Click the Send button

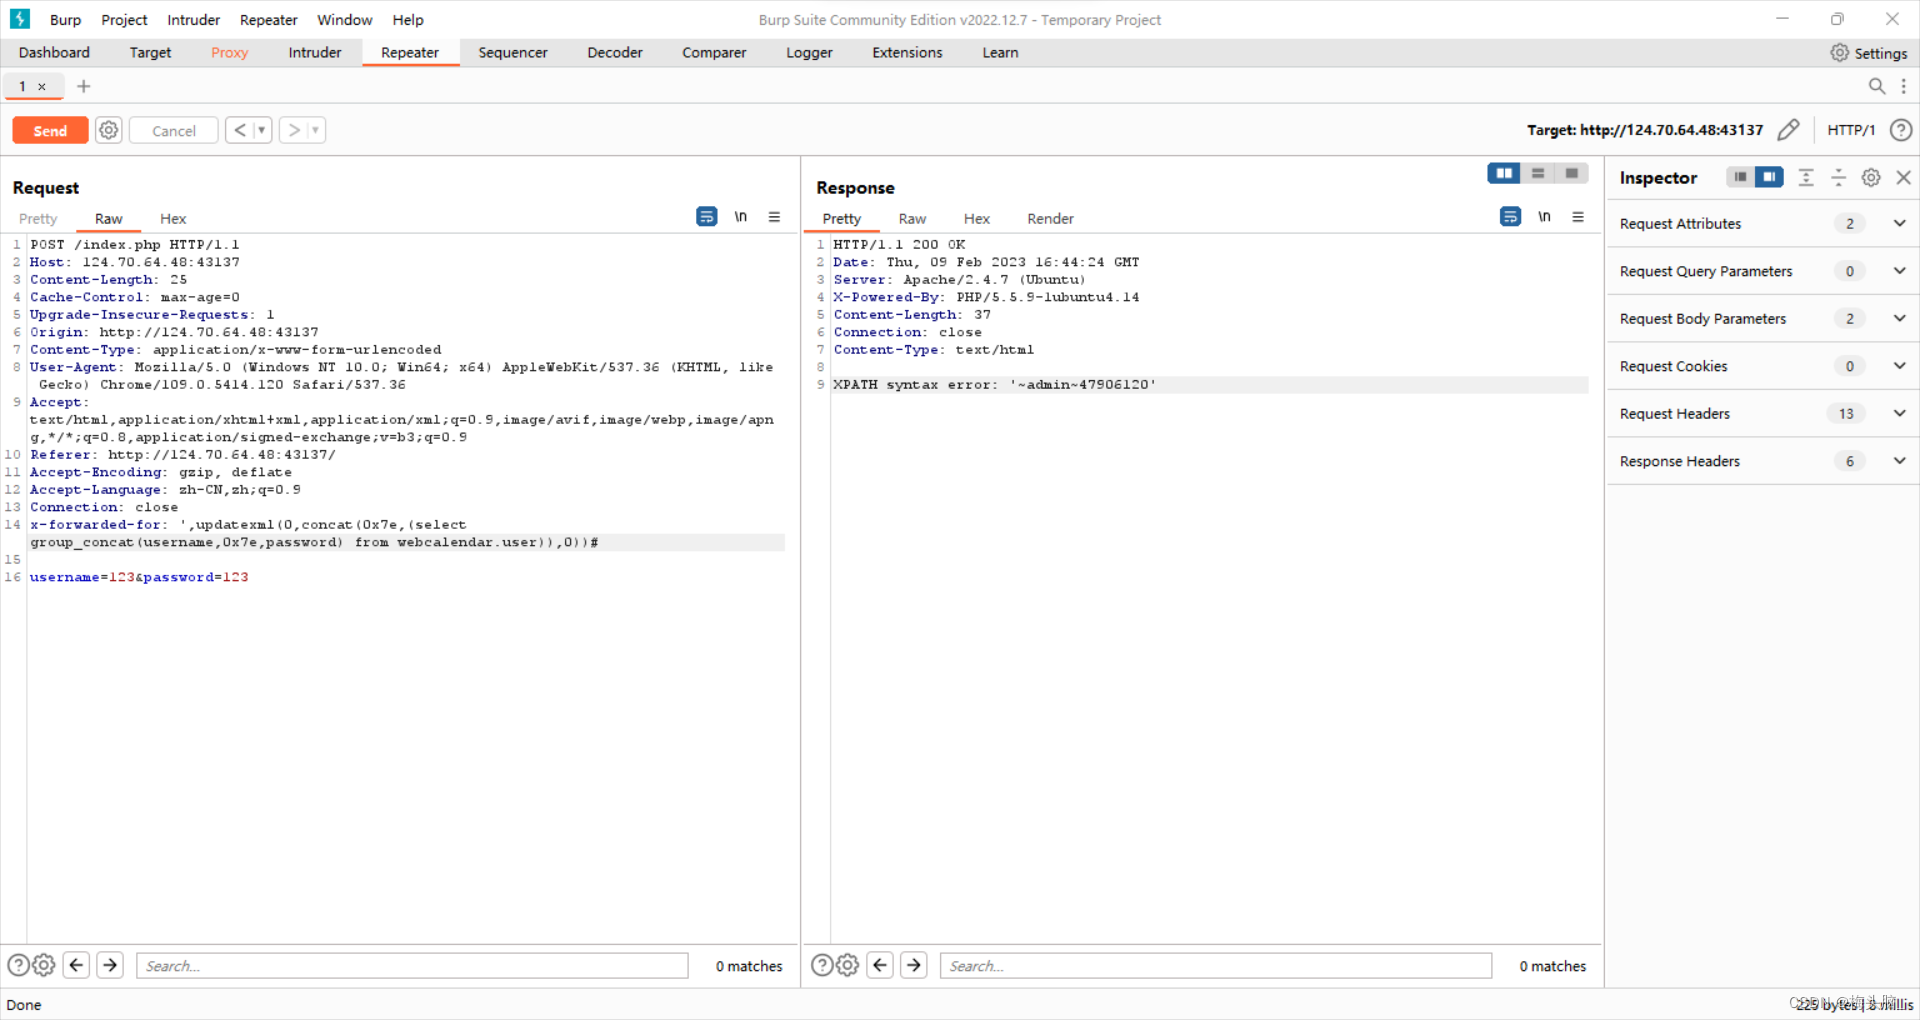[x=49, y=130]
